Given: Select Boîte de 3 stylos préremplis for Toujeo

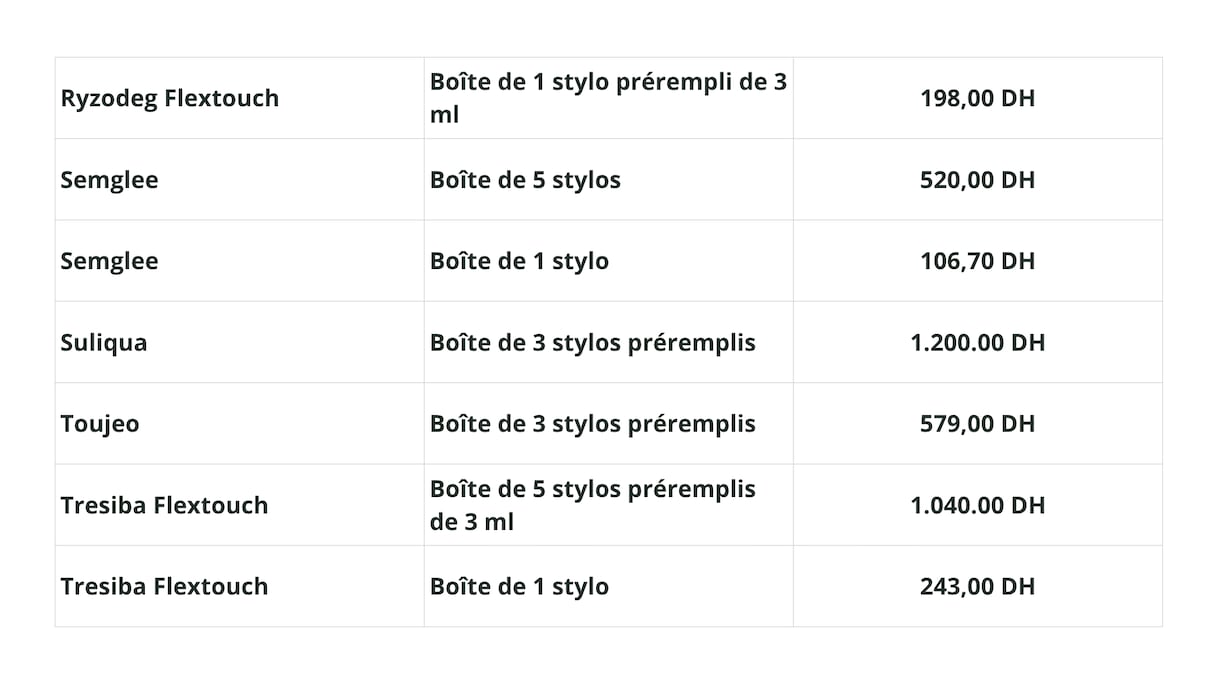Looking at the screenshot, I should point(593,424).
